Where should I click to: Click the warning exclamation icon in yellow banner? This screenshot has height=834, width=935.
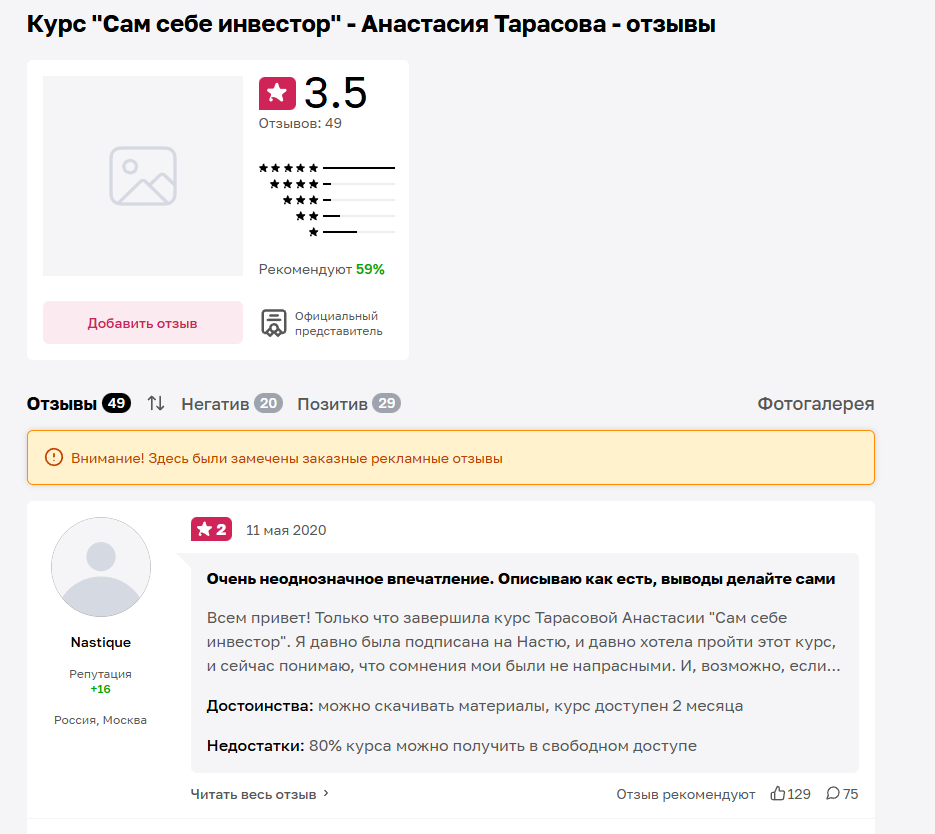[51, 457]
